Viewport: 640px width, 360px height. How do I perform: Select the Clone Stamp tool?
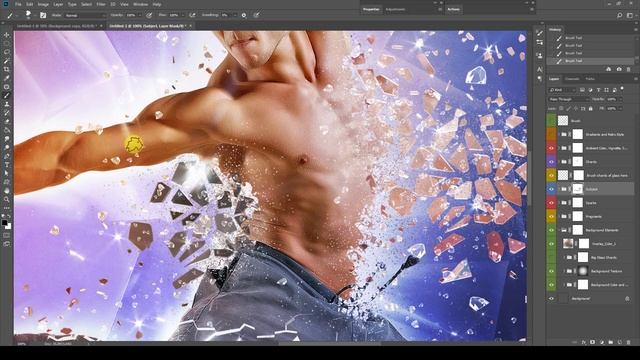[7, 104]
